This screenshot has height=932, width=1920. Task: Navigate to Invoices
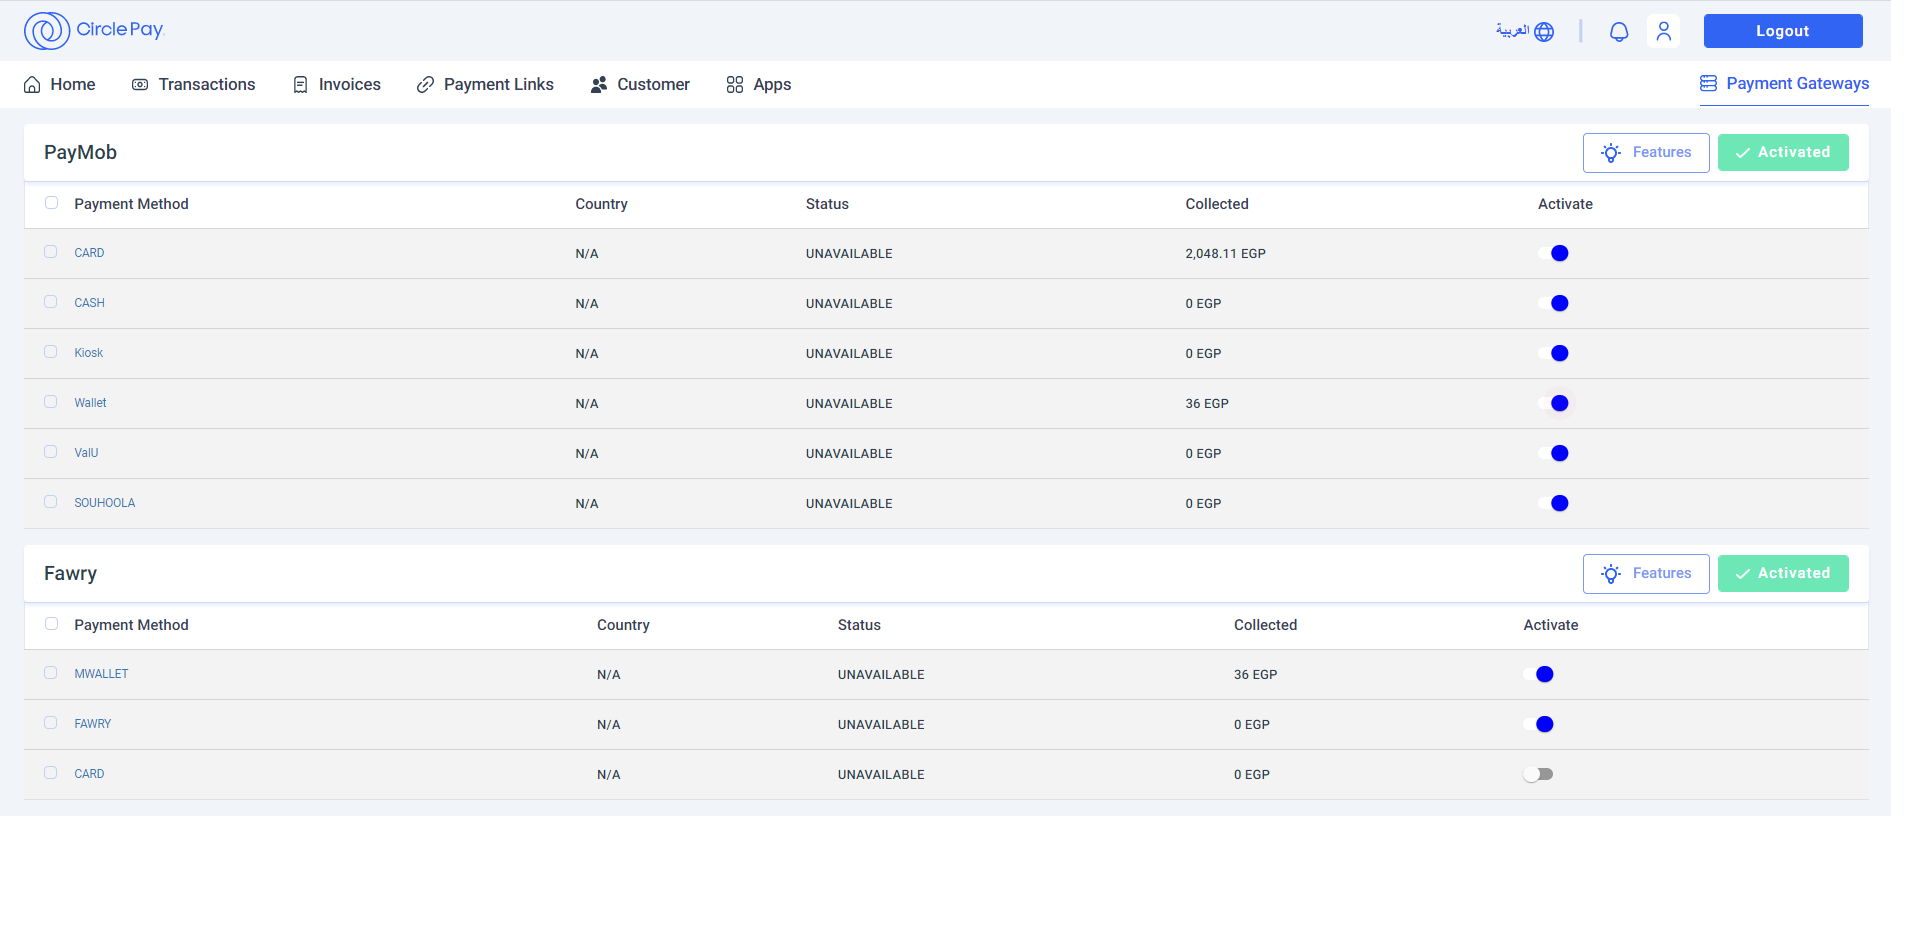click(x=337, y=85)
